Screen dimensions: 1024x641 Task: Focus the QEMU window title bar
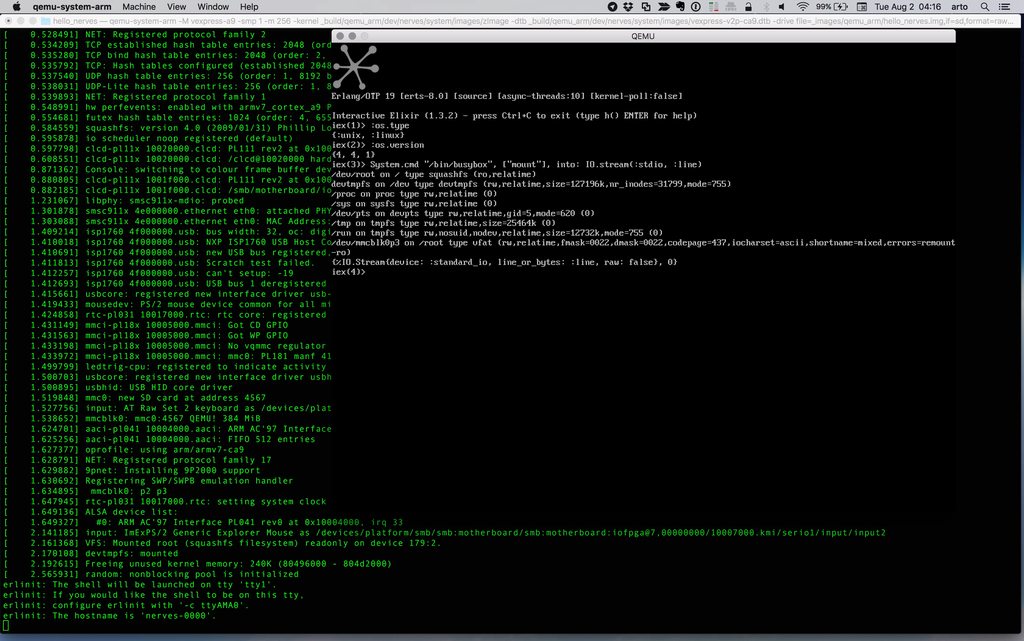pyautogui.click(x=643, y=35)
